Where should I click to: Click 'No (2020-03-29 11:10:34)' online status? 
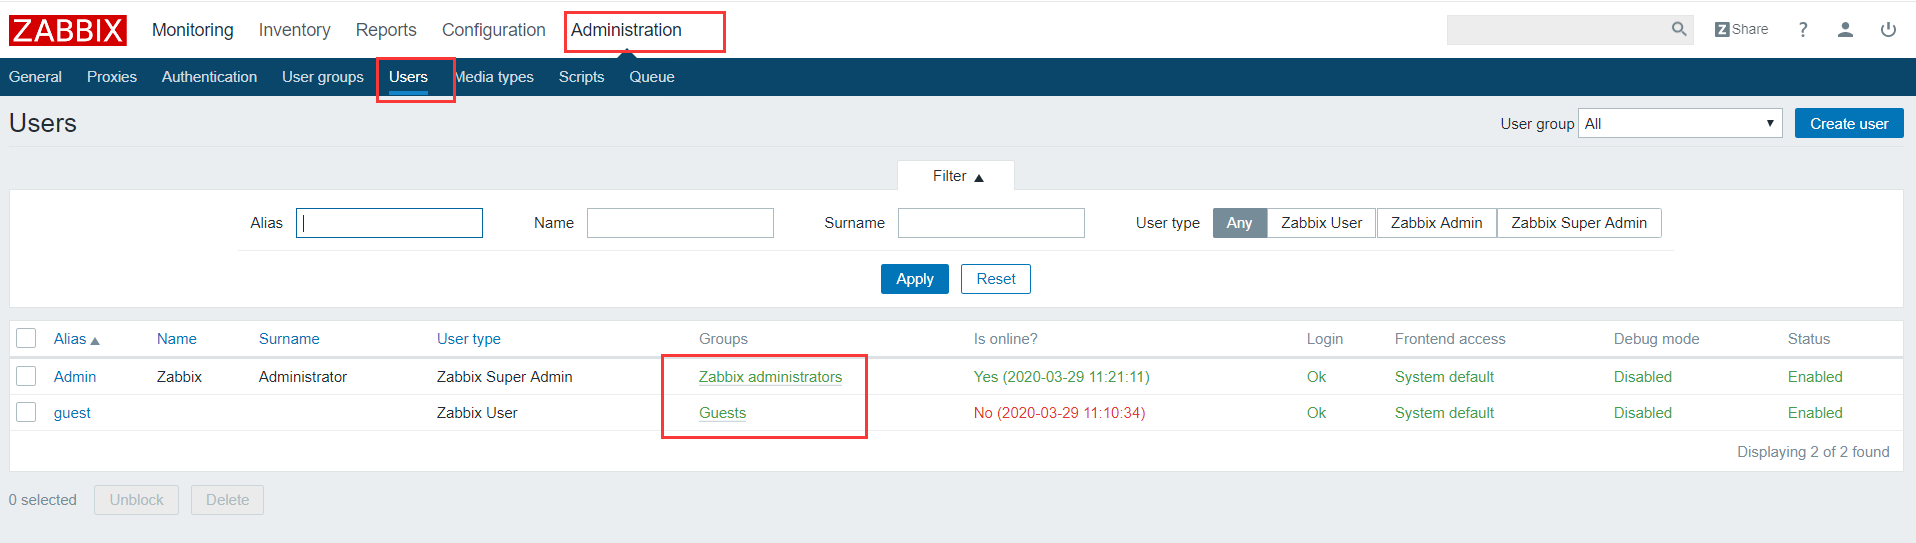pyautogui.click(x=1060, y=413)
